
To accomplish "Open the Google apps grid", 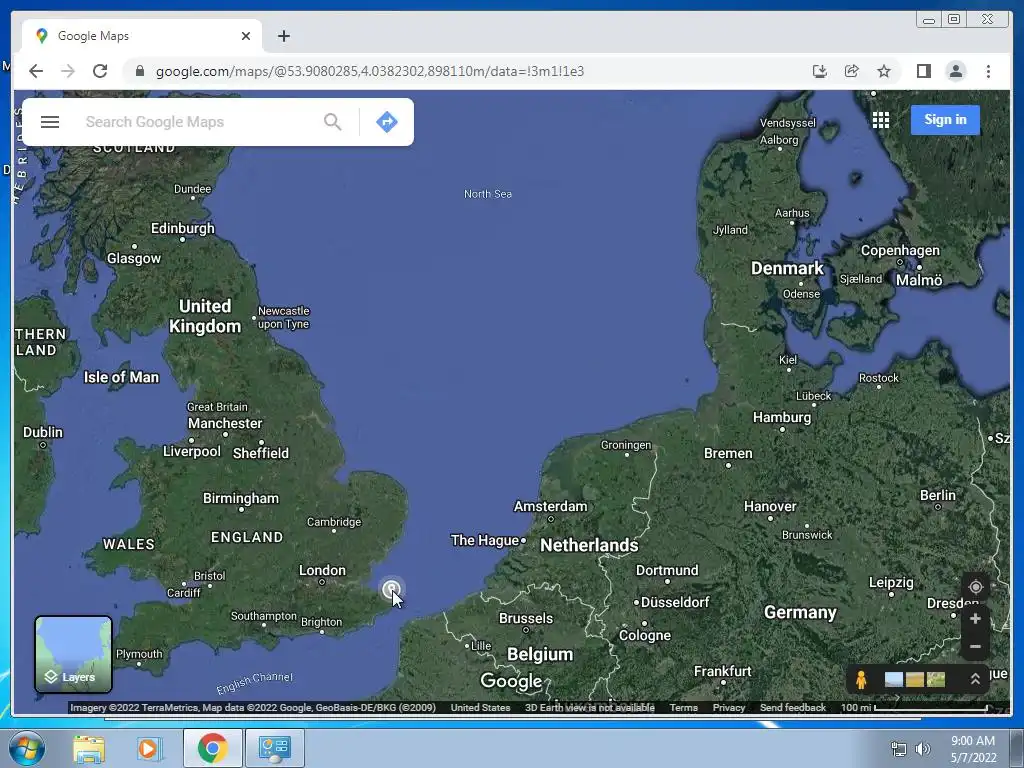I will click(880, 120).
